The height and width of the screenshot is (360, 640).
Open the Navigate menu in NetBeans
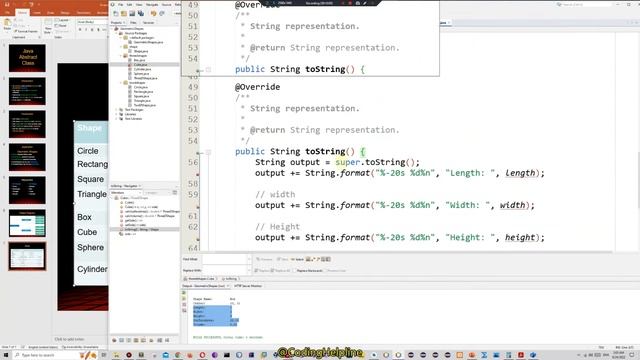click(152, 4)
